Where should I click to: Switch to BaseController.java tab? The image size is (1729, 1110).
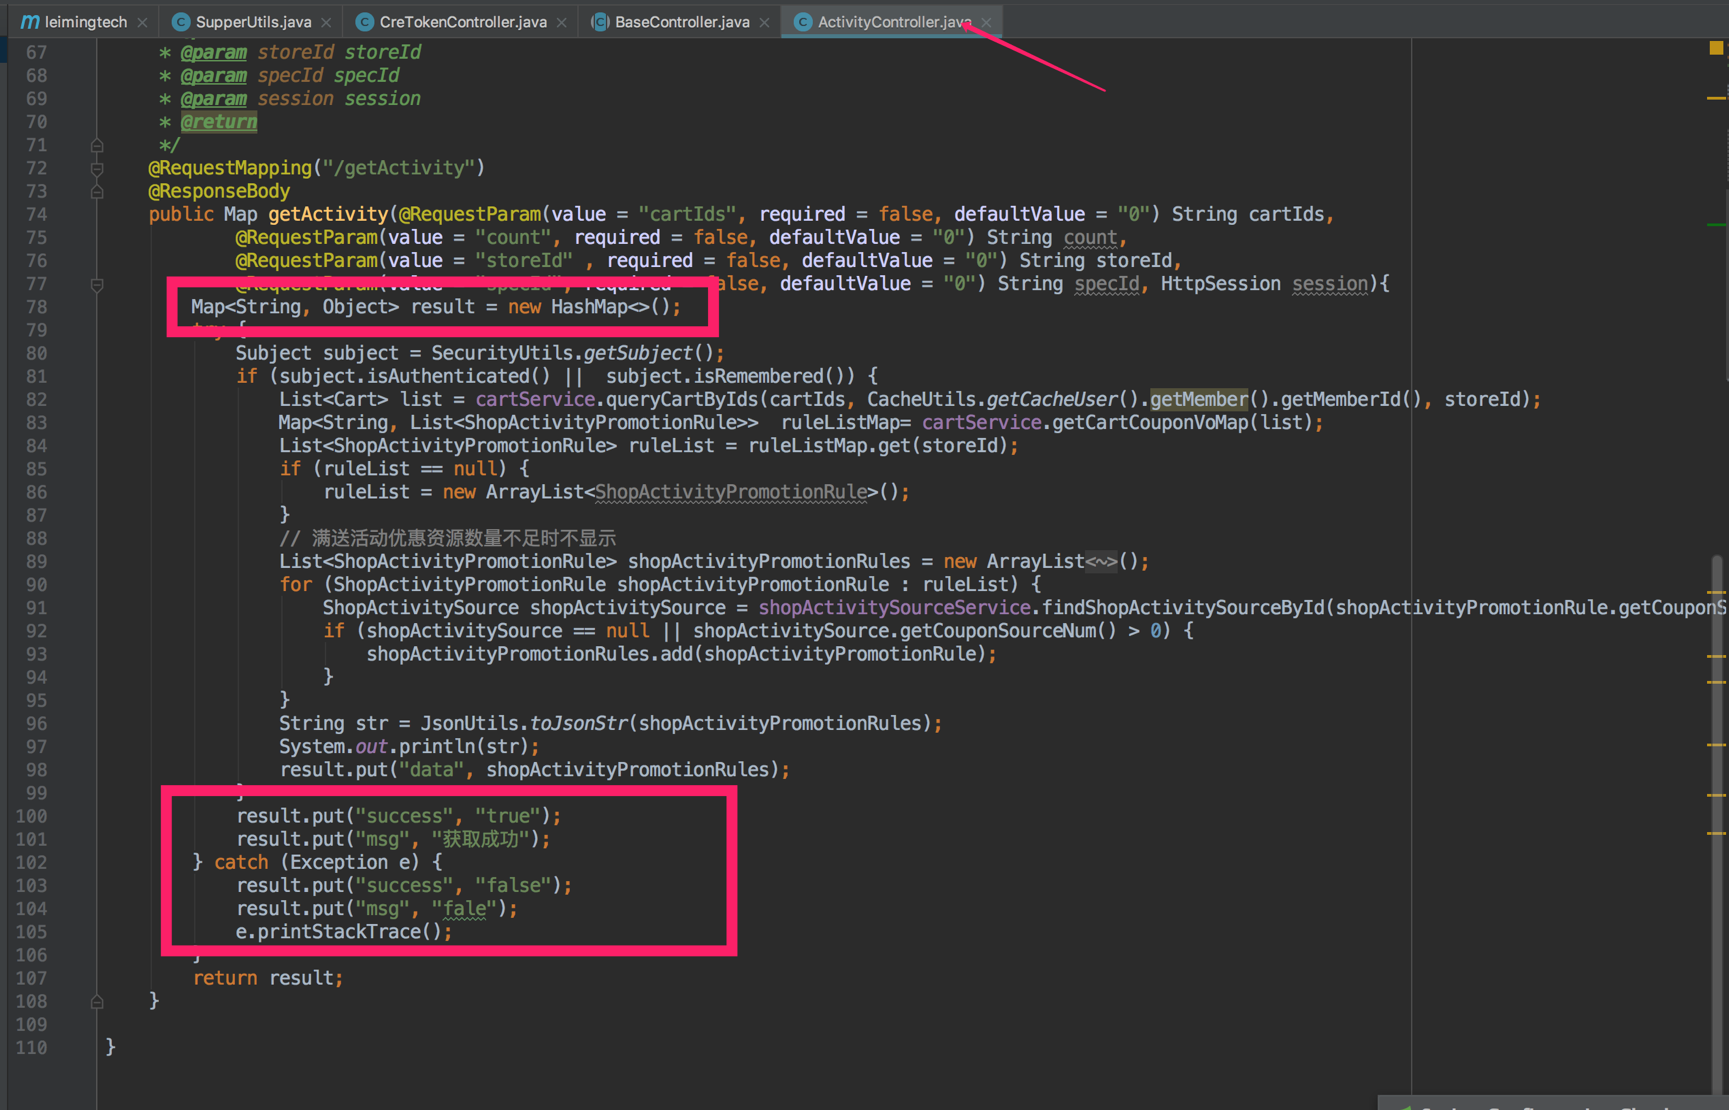(681, 21)
